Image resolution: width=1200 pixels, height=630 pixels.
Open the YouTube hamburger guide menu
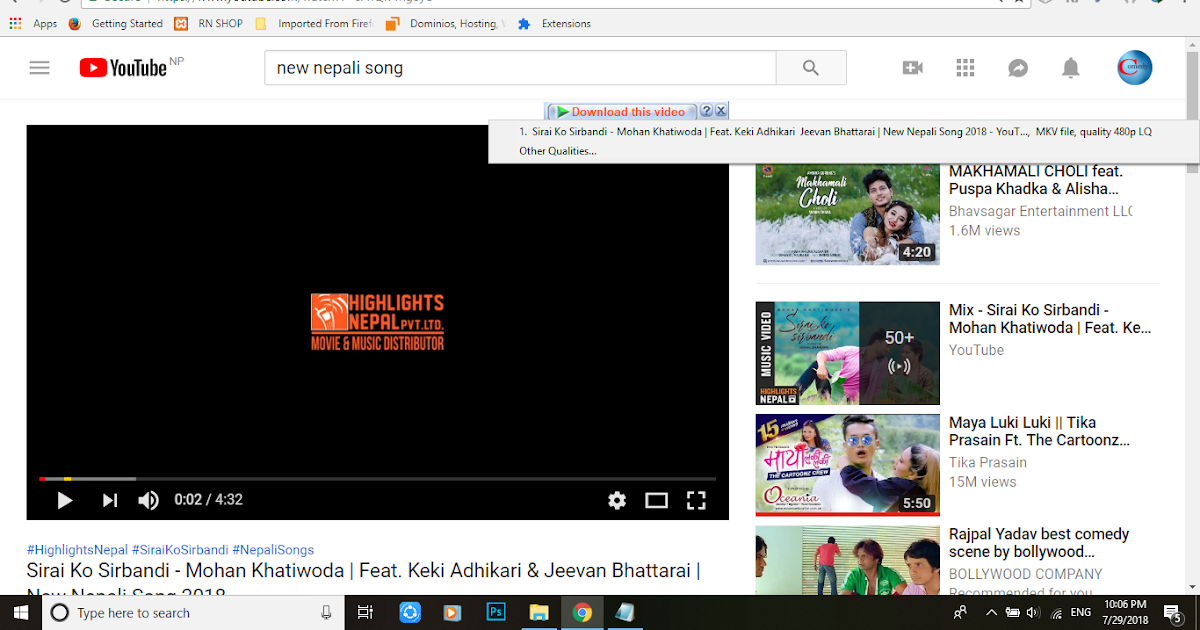39,68
